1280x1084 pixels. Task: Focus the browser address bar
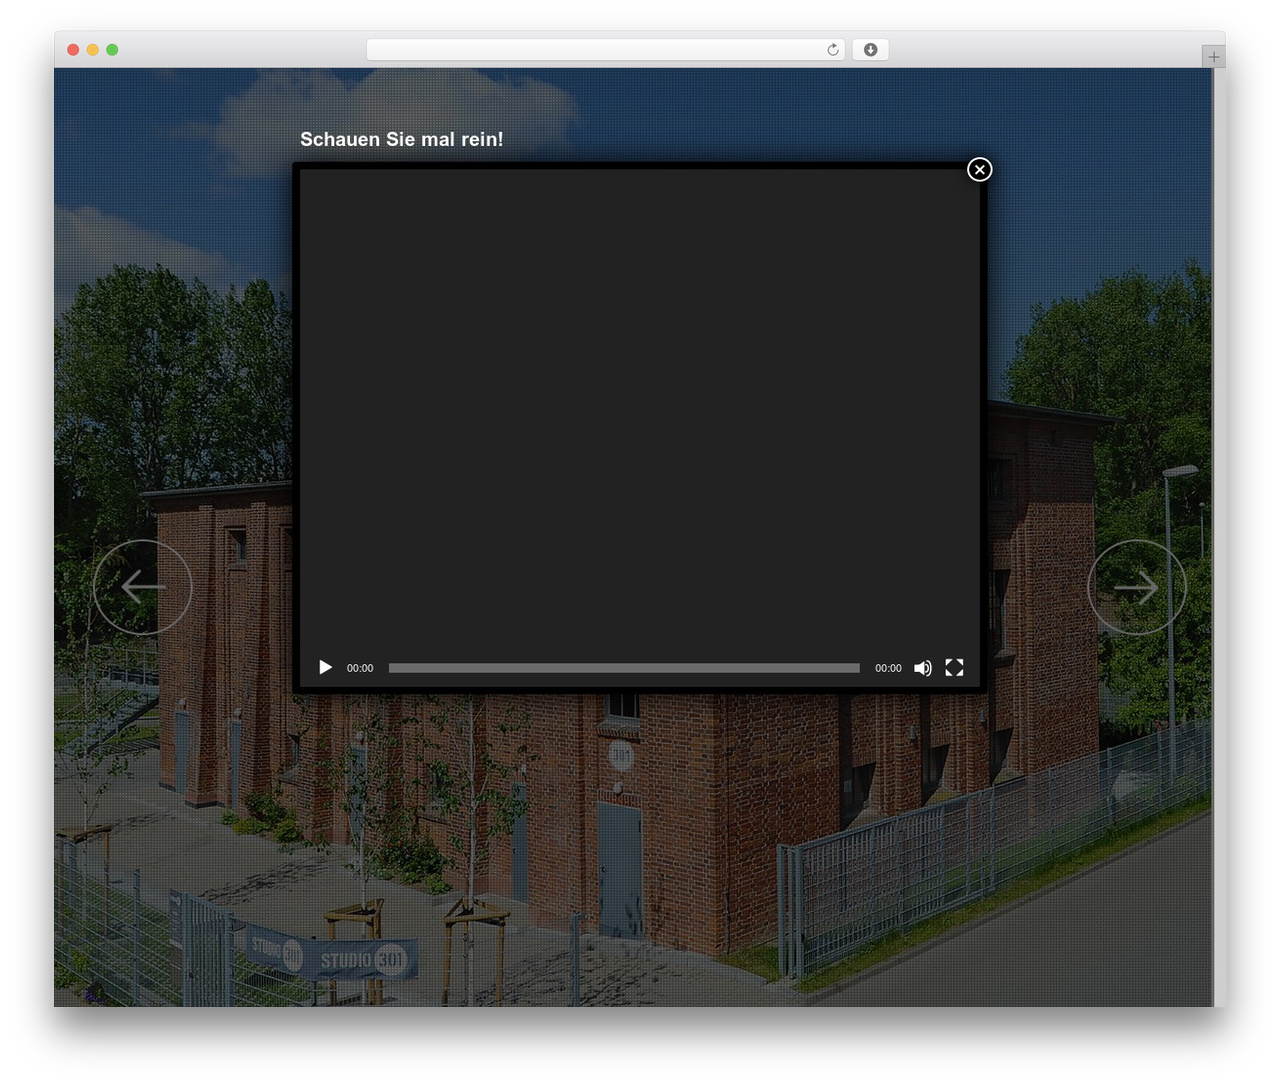pyautogui.click(x=606, y=49)
